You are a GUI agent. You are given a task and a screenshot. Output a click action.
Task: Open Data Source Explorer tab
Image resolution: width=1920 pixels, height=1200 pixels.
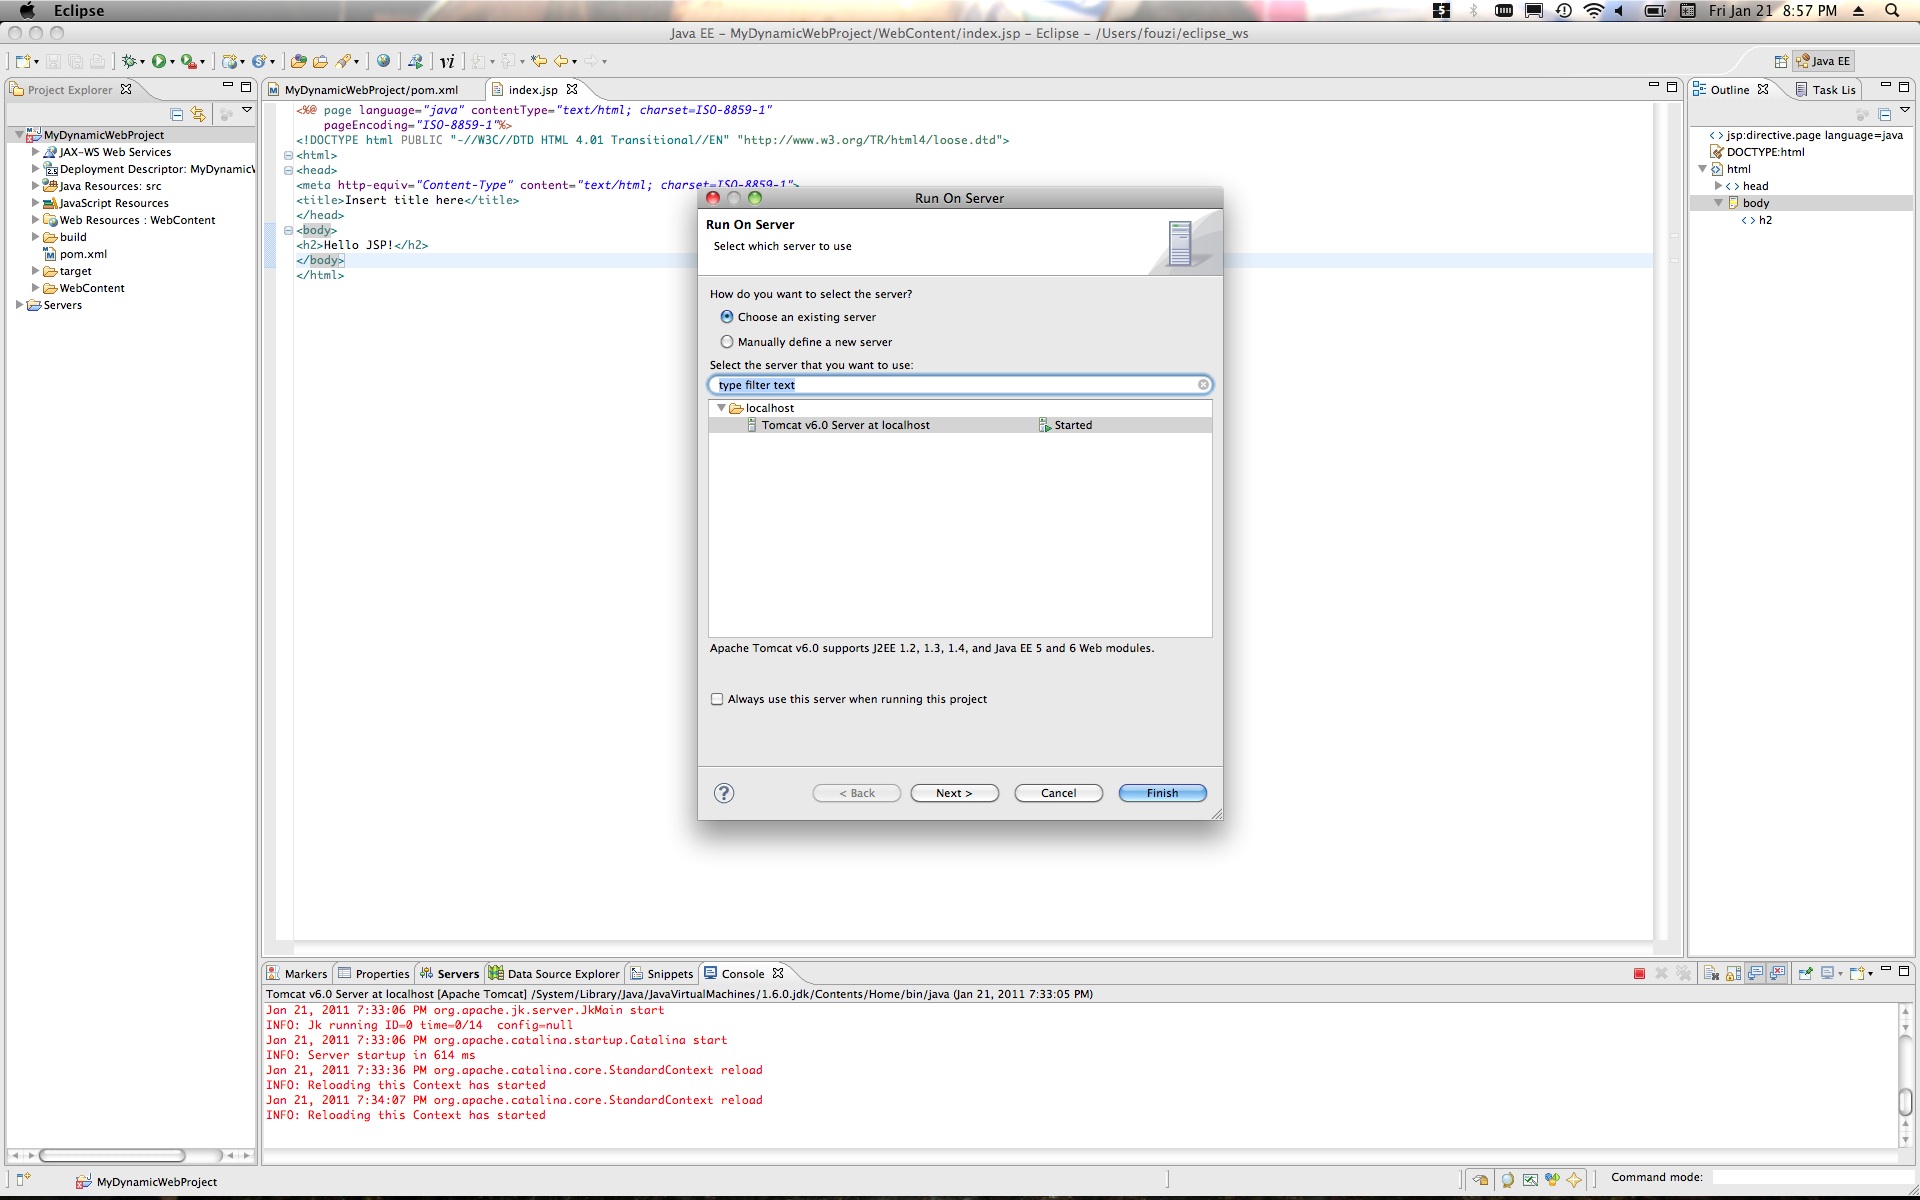point(554,974)
